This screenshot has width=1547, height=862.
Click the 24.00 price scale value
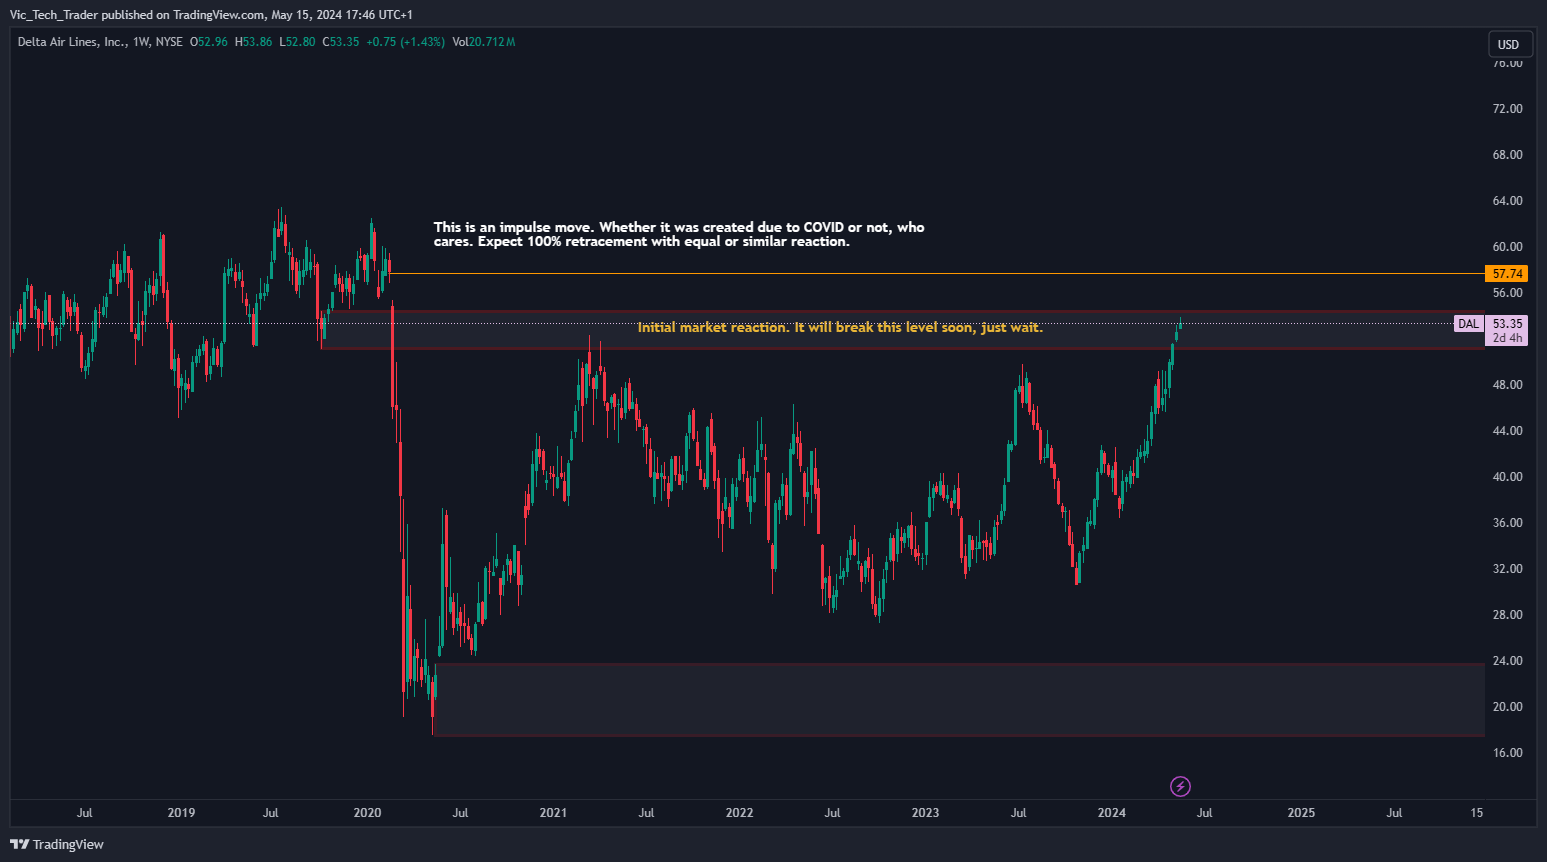pos(1507,661)
